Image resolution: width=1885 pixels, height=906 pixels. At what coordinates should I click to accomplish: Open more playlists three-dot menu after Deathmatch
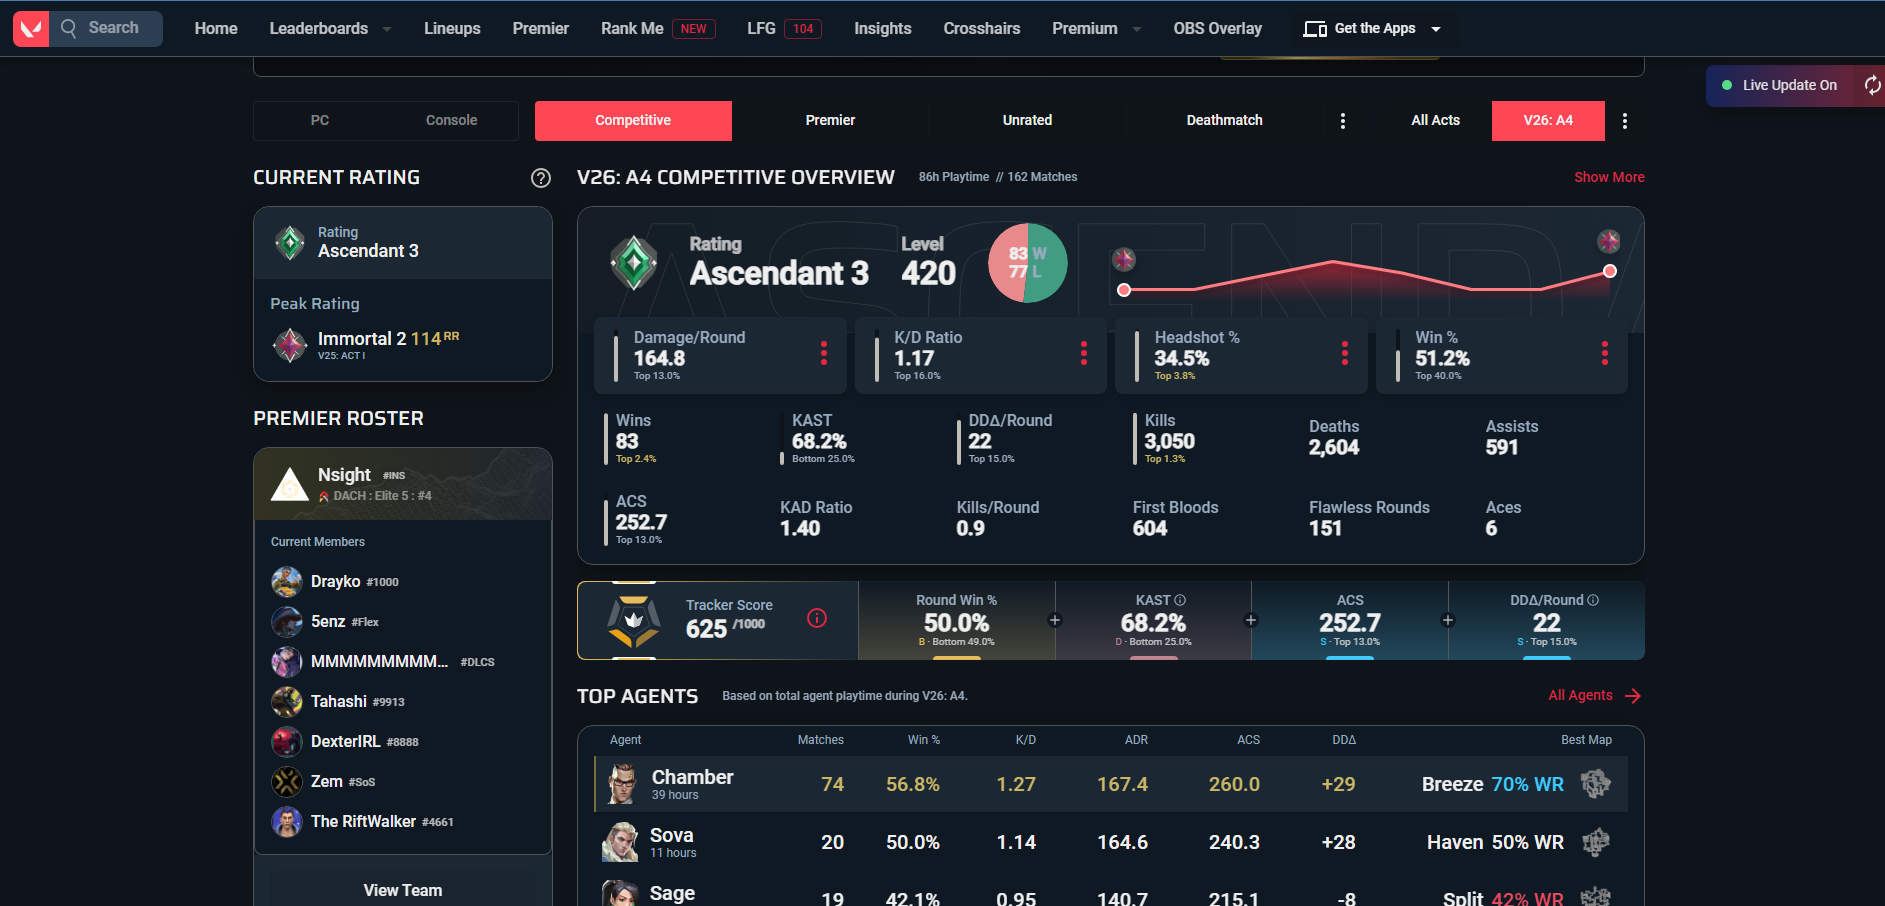(1343, 121)
